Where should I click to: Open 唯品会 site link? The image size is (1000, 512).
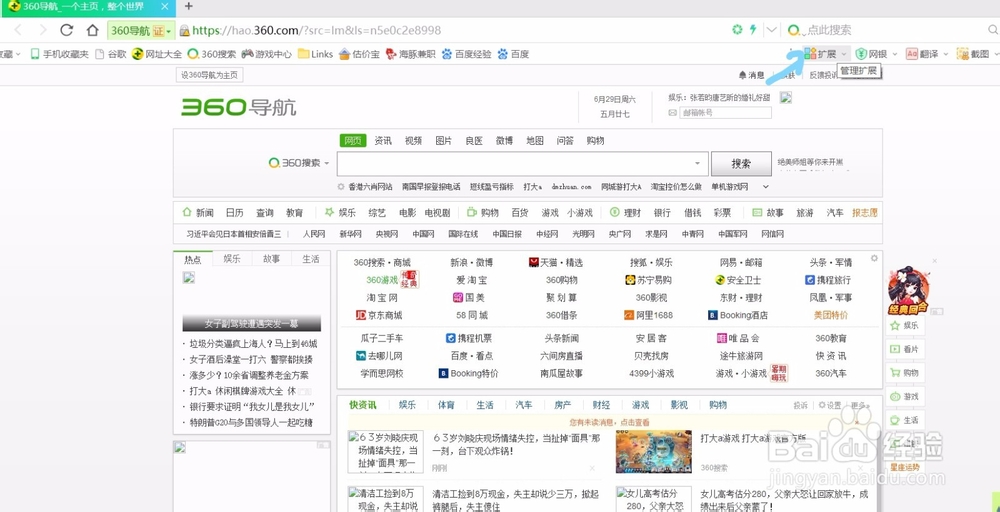pos(739,338)
